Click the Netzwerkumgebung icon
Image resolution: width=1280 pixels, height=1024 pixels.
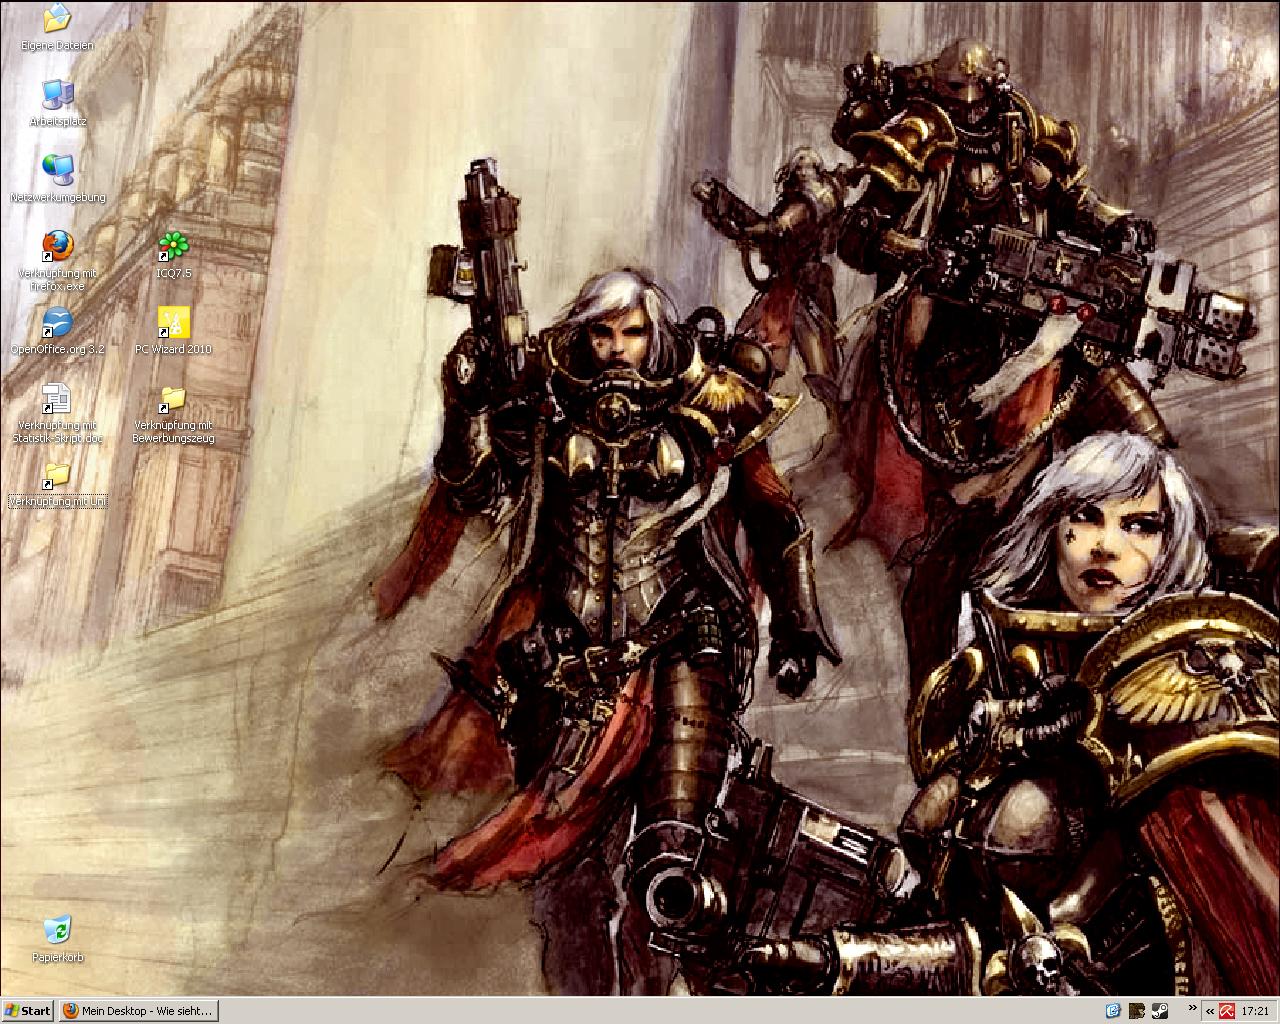pyautogui.click(x=57, y=170)
